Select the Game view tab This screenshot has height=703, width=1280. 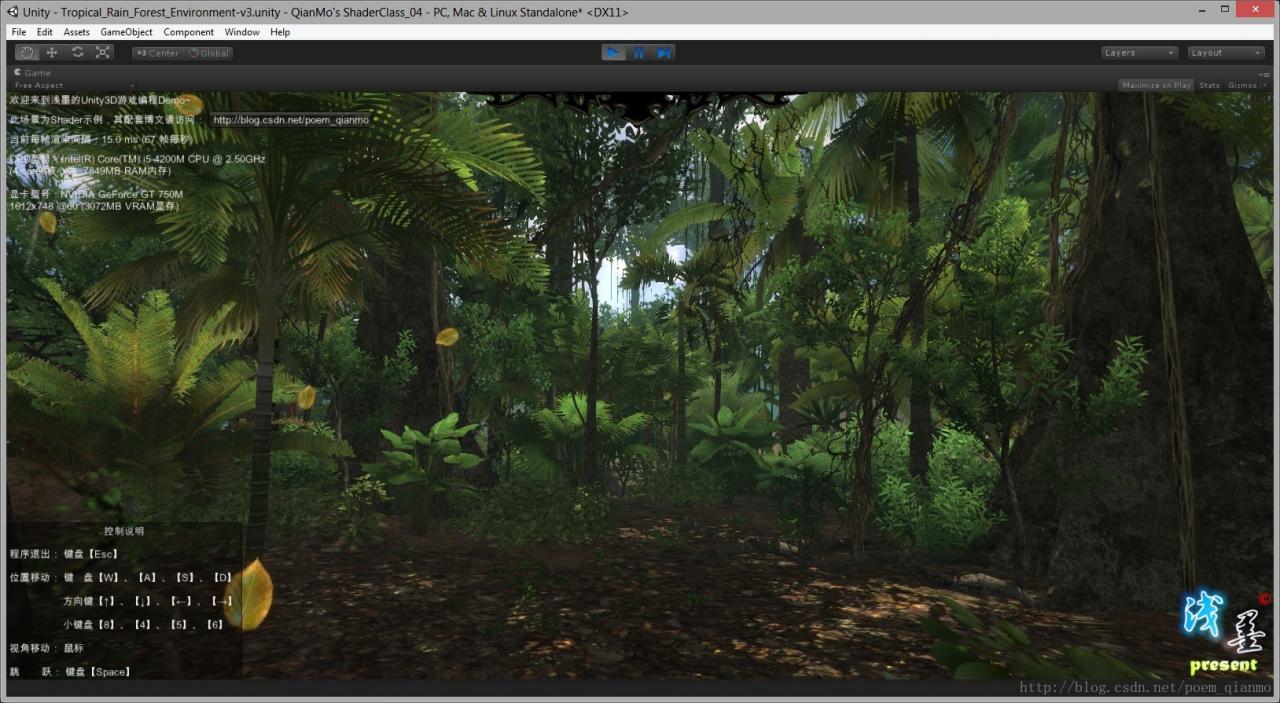click(33, 73)
